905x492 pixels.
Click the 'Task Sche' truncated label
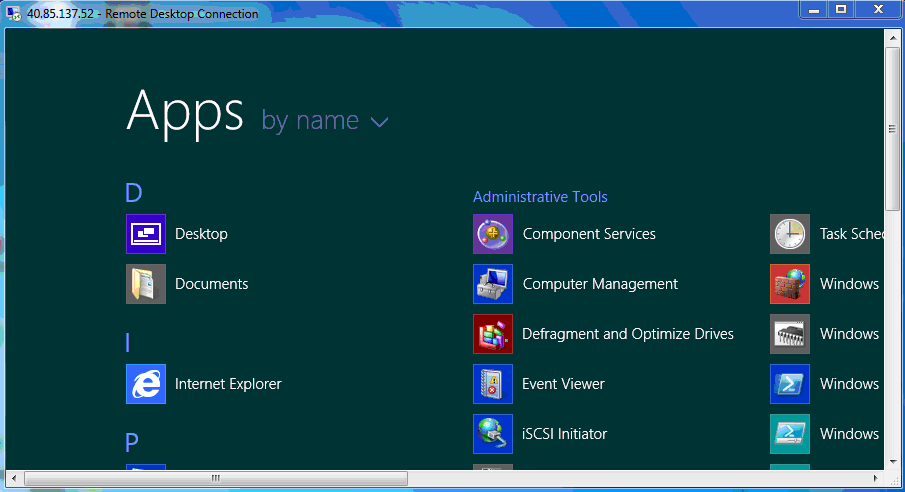[851, 234]
